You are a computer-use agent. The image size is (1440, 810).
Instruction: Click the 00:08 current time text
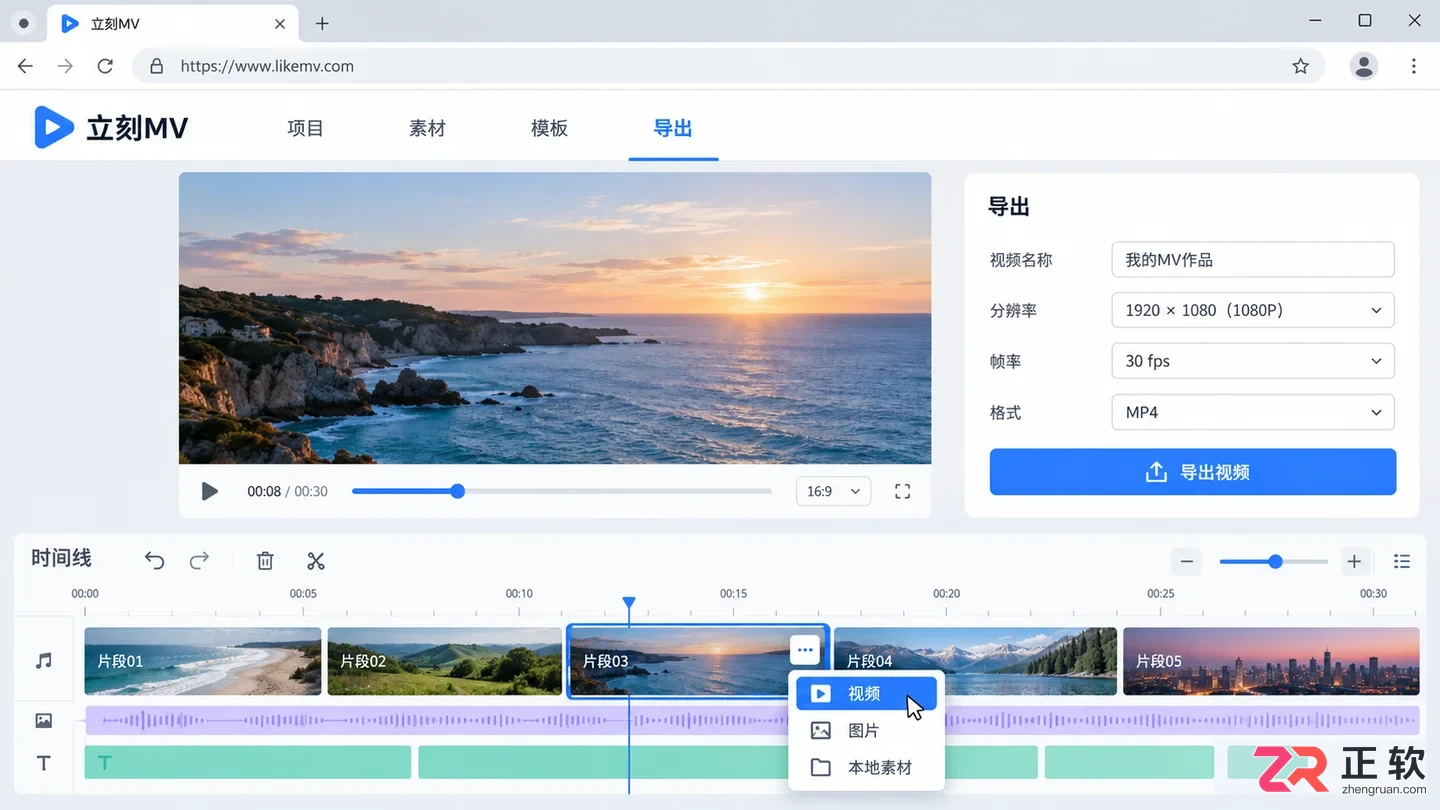click(x=264, y=491)
